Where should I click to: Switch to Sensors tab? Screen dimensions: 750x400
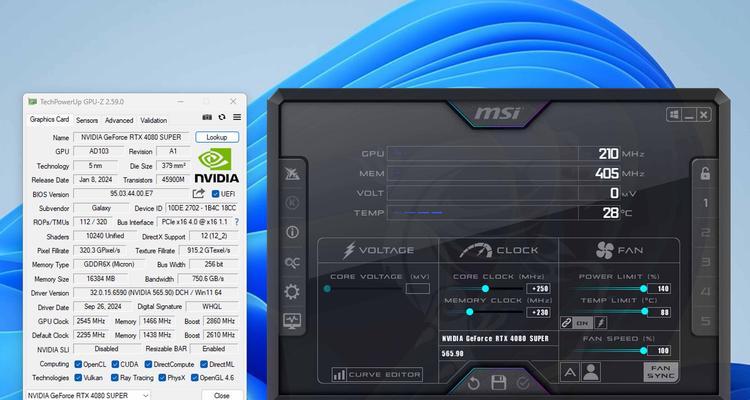(x=87, y=121)
